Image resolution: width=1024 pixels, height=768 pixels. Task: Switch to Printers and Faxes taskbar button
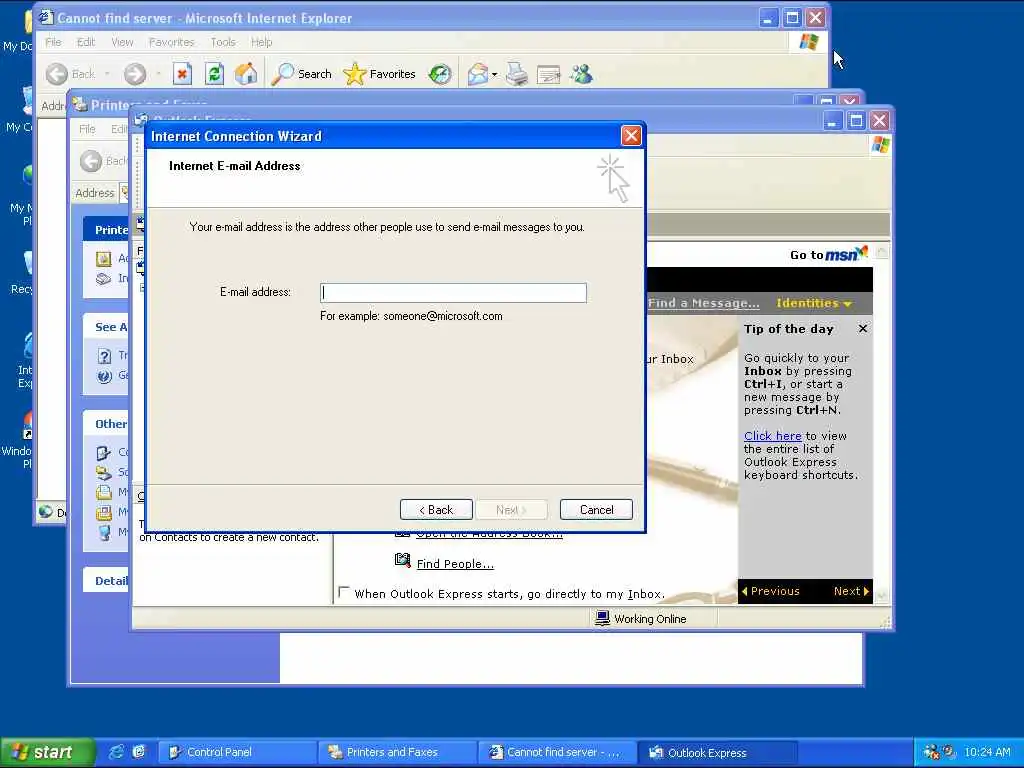tap(396, 752)
